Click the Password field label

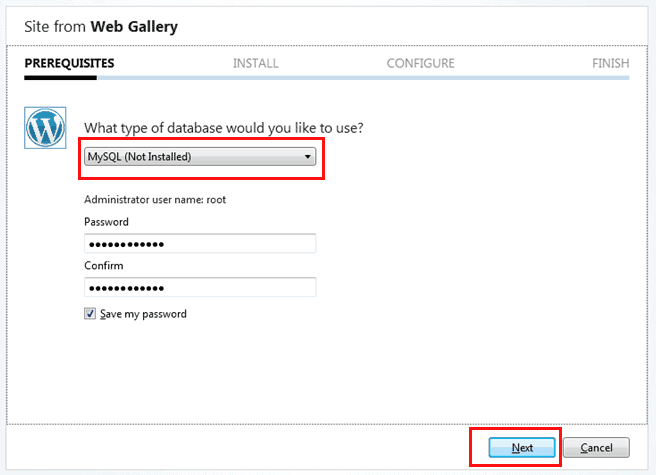point(106,222)
